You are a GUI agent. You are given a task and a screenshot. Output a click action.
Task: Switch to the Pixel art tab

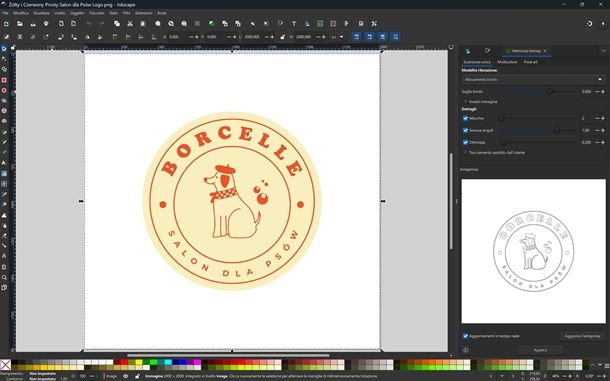click(530, 62)
